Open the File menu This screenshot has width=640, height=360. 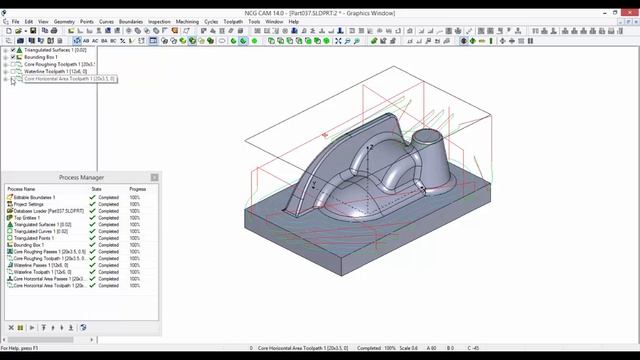(16, 22)
